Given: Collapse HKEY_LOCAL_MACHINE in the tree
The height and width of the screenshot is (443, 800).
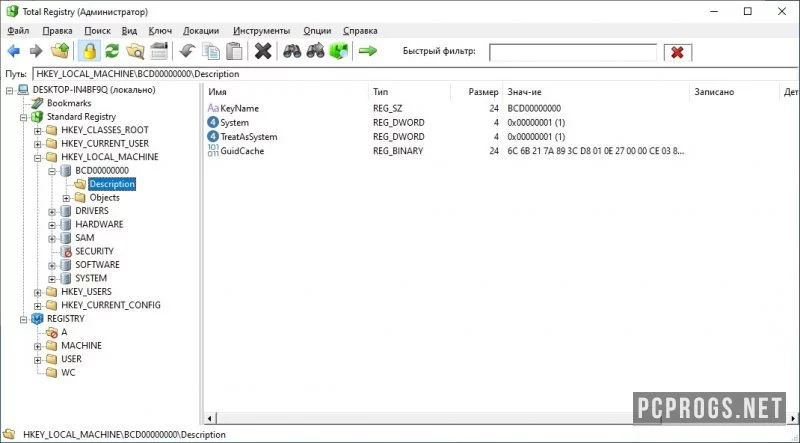Looking at the screenshot, I should click(38, 158).
